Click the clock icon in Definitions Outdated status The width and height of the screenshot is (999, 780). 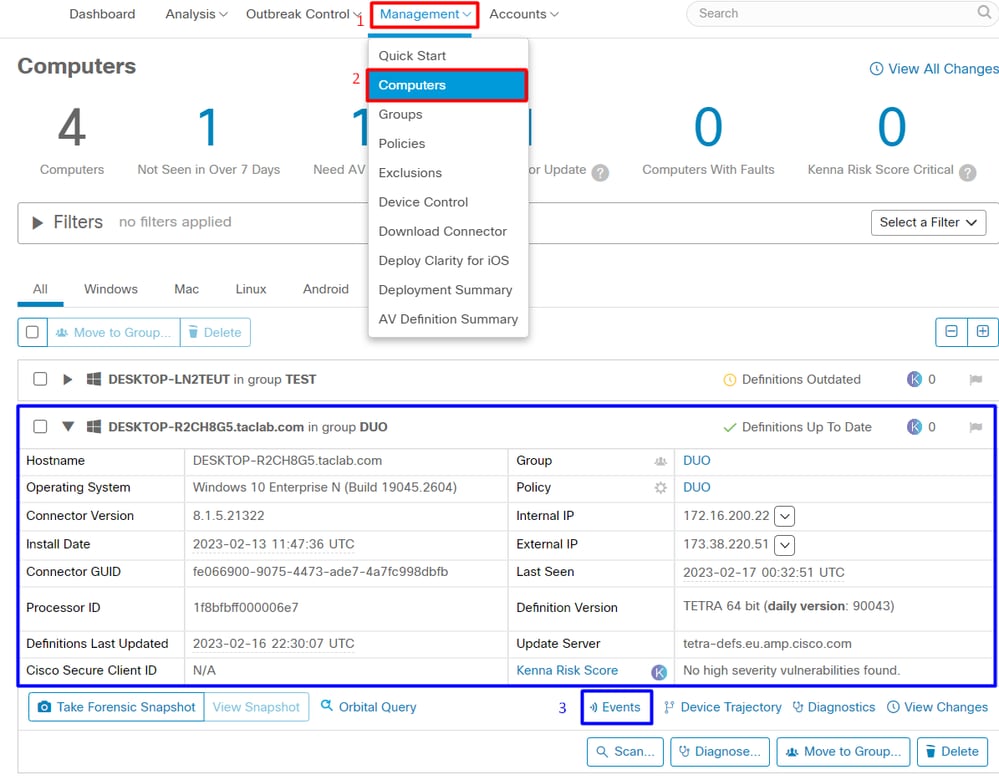(x=729, y=380)
